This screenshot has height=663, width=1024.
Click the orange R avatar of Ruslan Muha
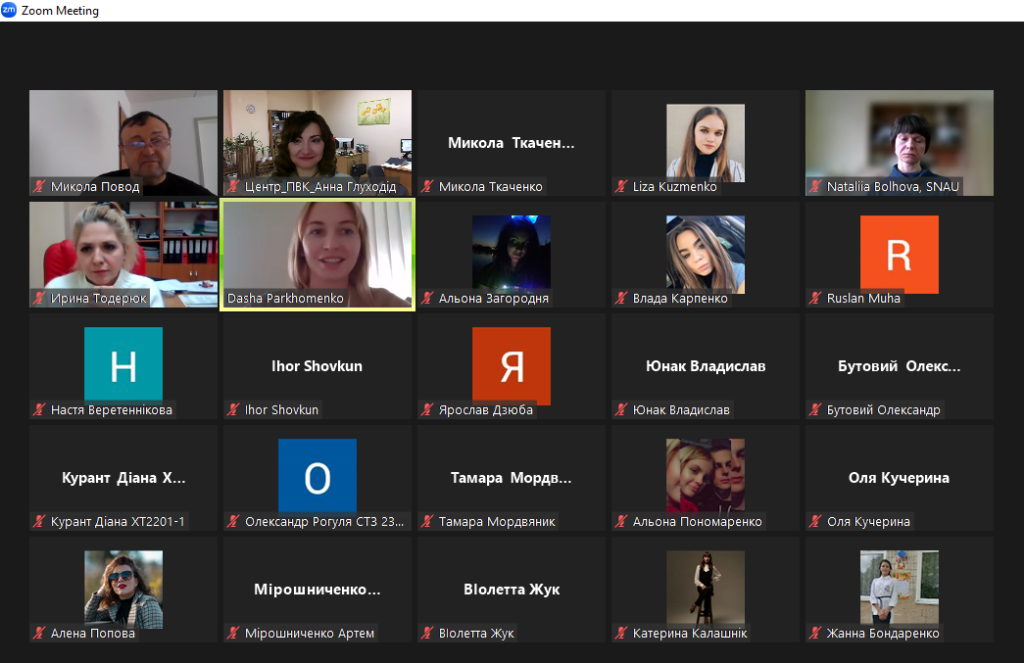[899, 254]
